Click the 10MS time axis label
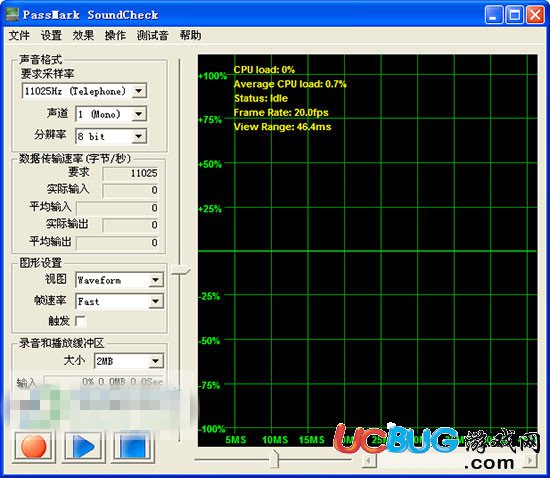550x478 pixels. [x=275, y=440]
